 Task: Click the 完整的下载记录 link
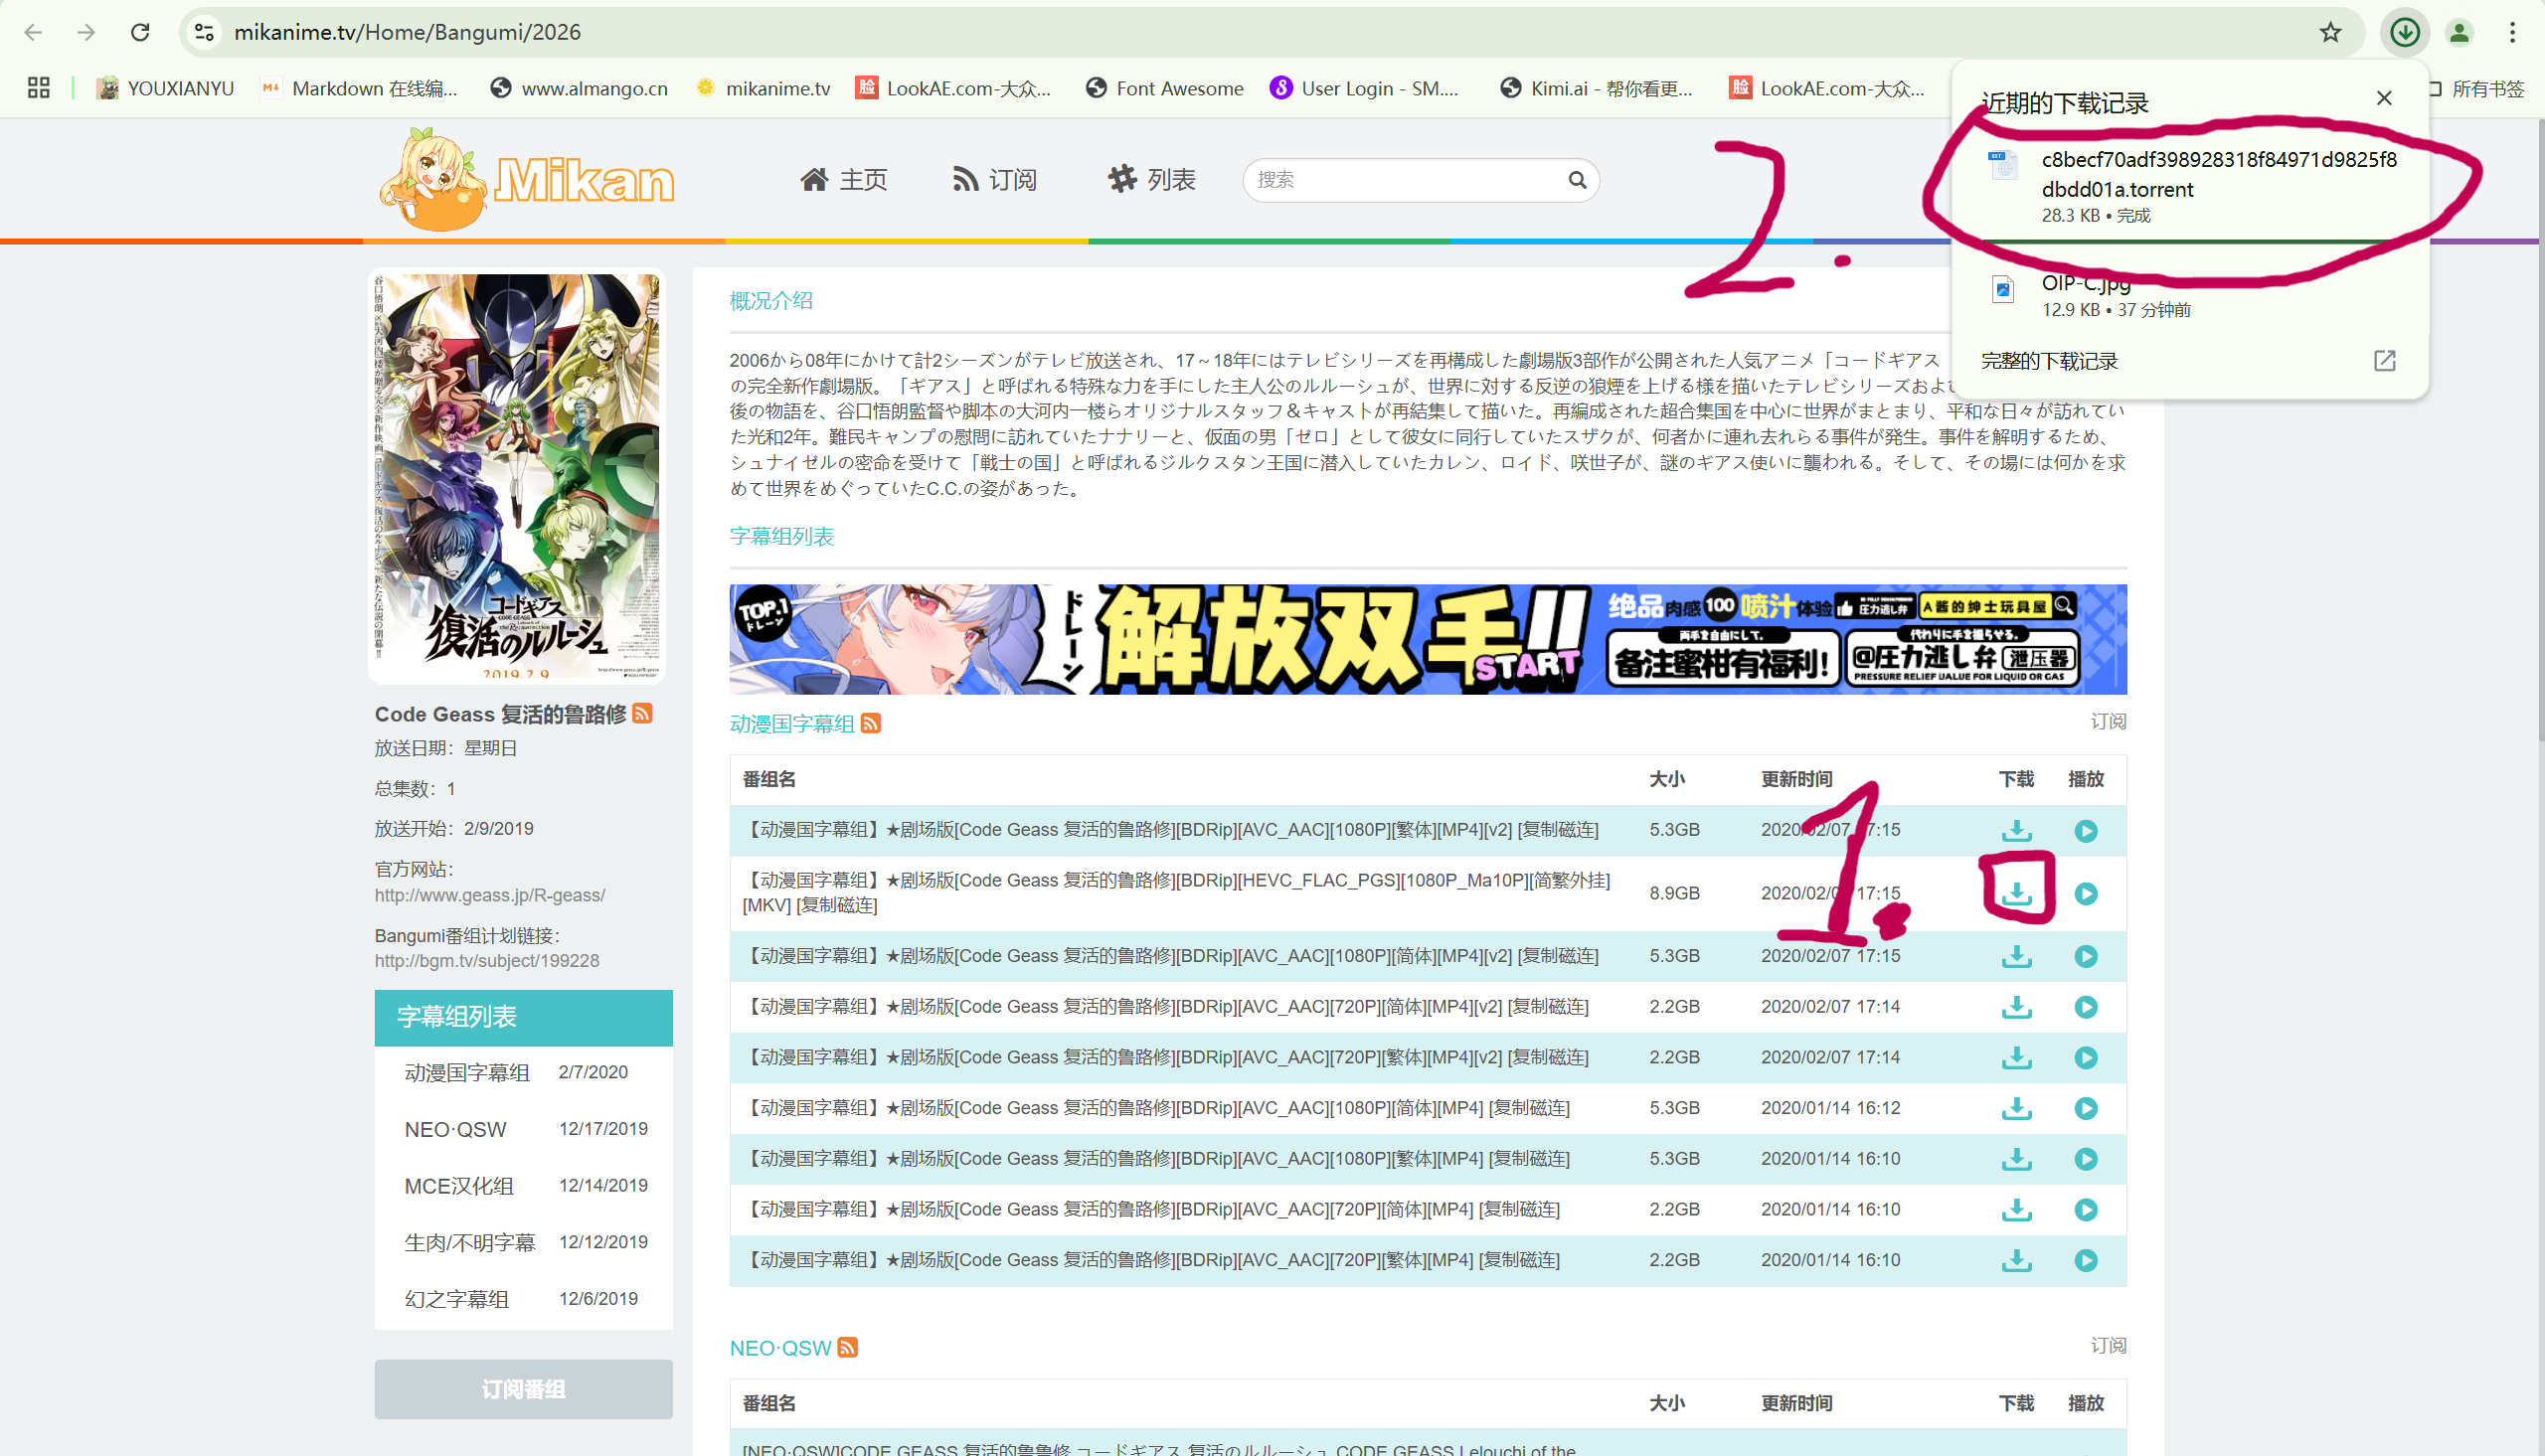pyautogui.click(x=2049, y=361)
